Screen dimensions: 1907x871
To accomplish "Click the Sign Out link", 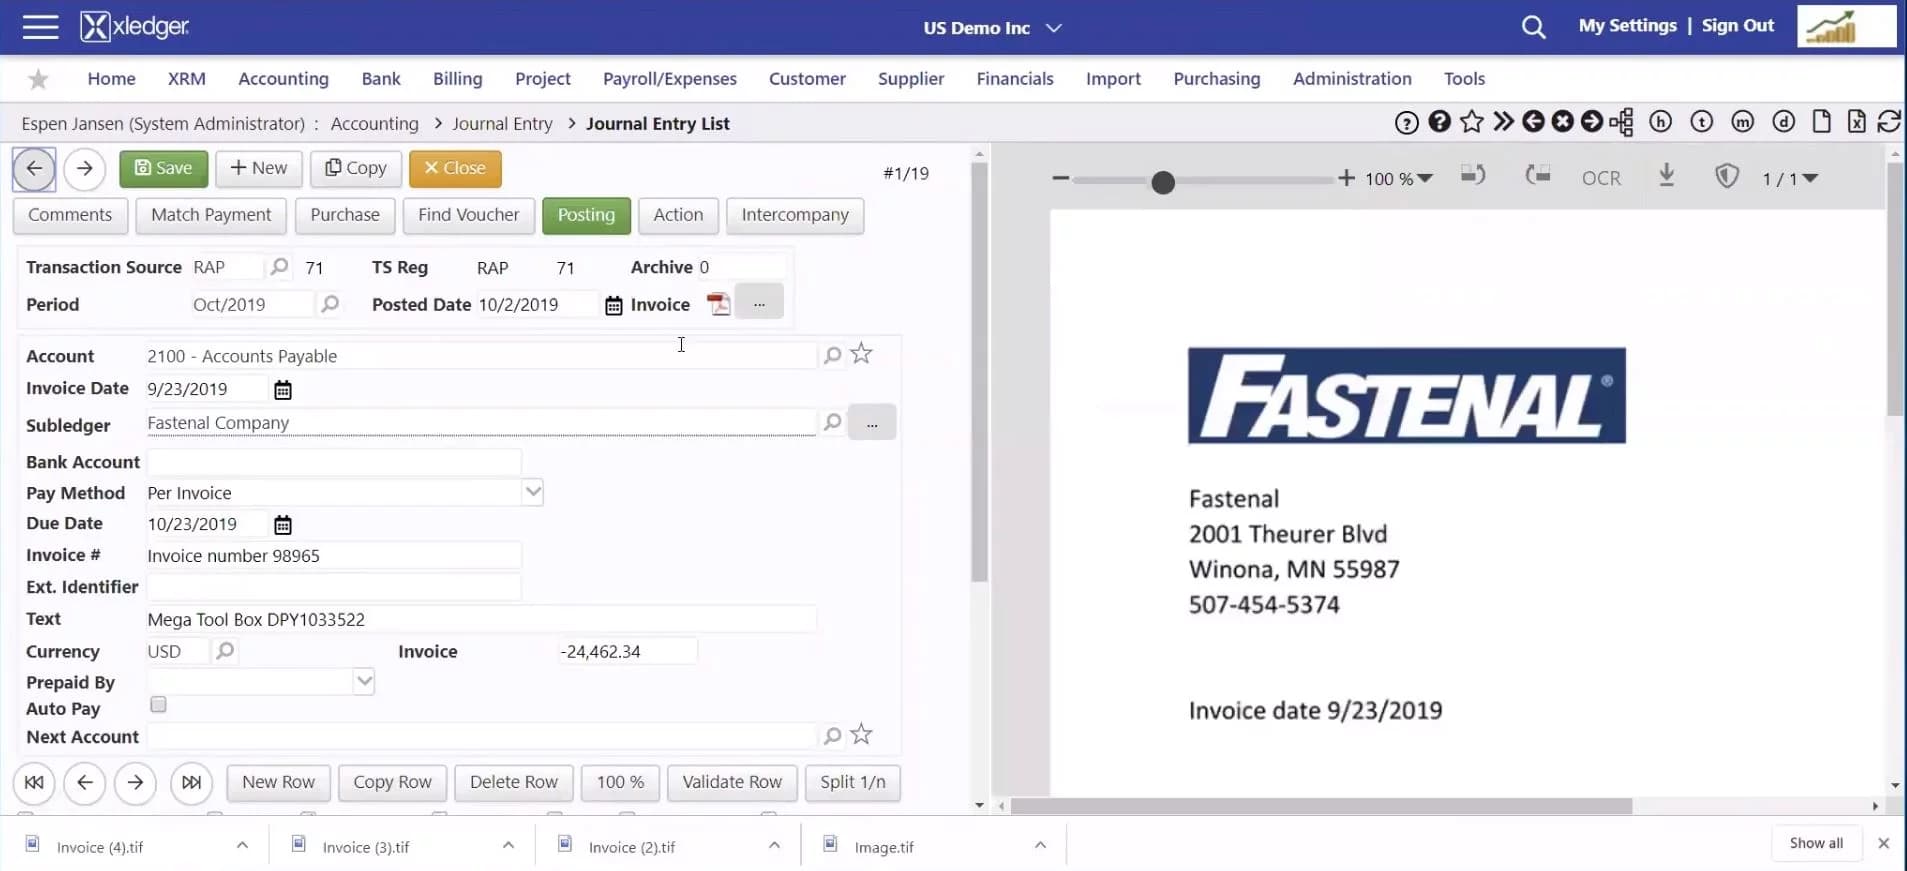I will click(x=1738, y=26).
